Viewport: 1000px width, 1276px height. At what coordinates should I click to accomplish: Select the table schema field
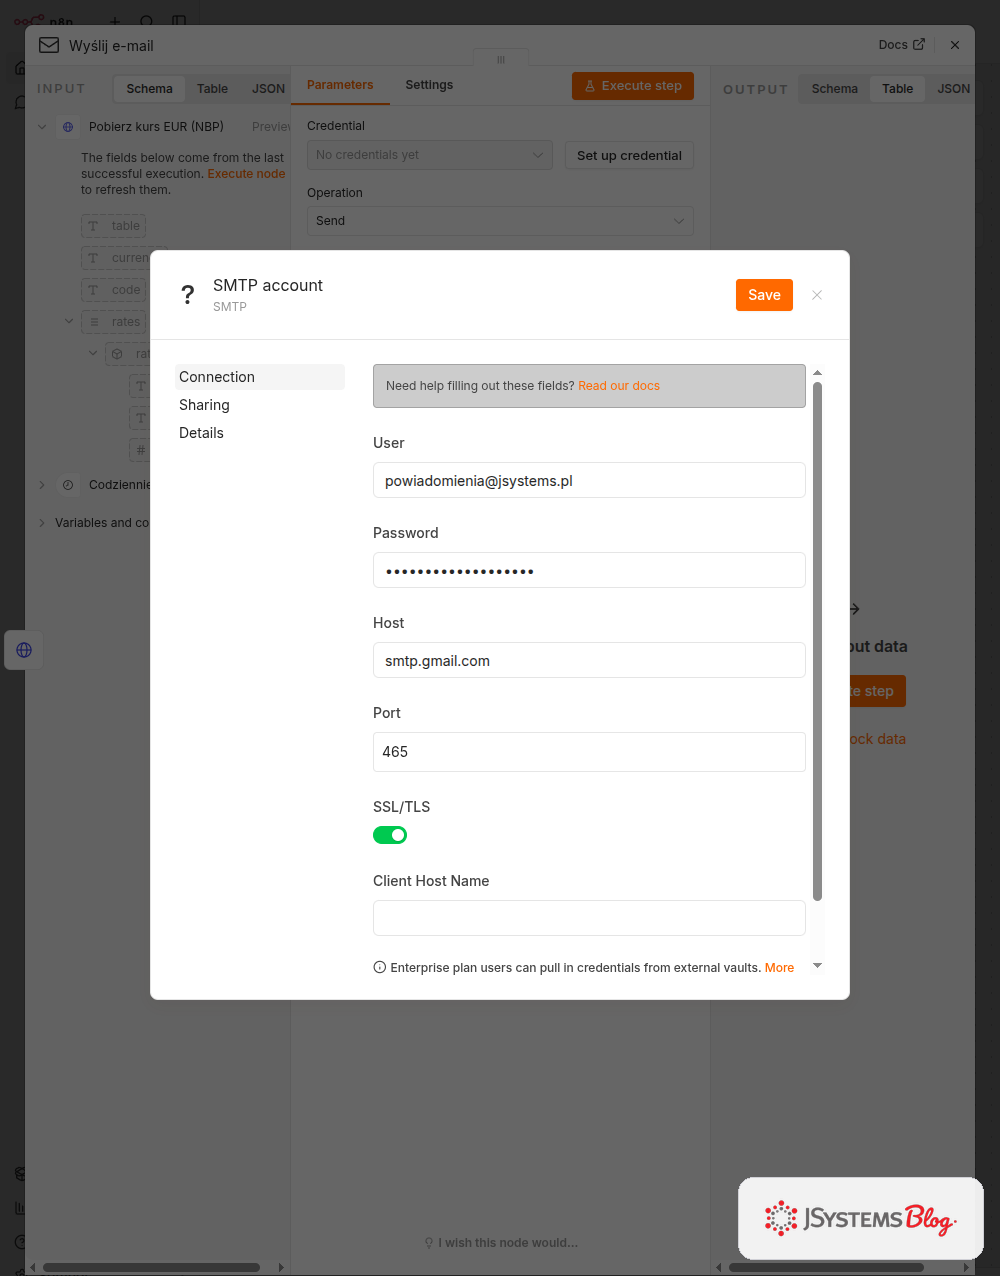[x=114, y=226]
